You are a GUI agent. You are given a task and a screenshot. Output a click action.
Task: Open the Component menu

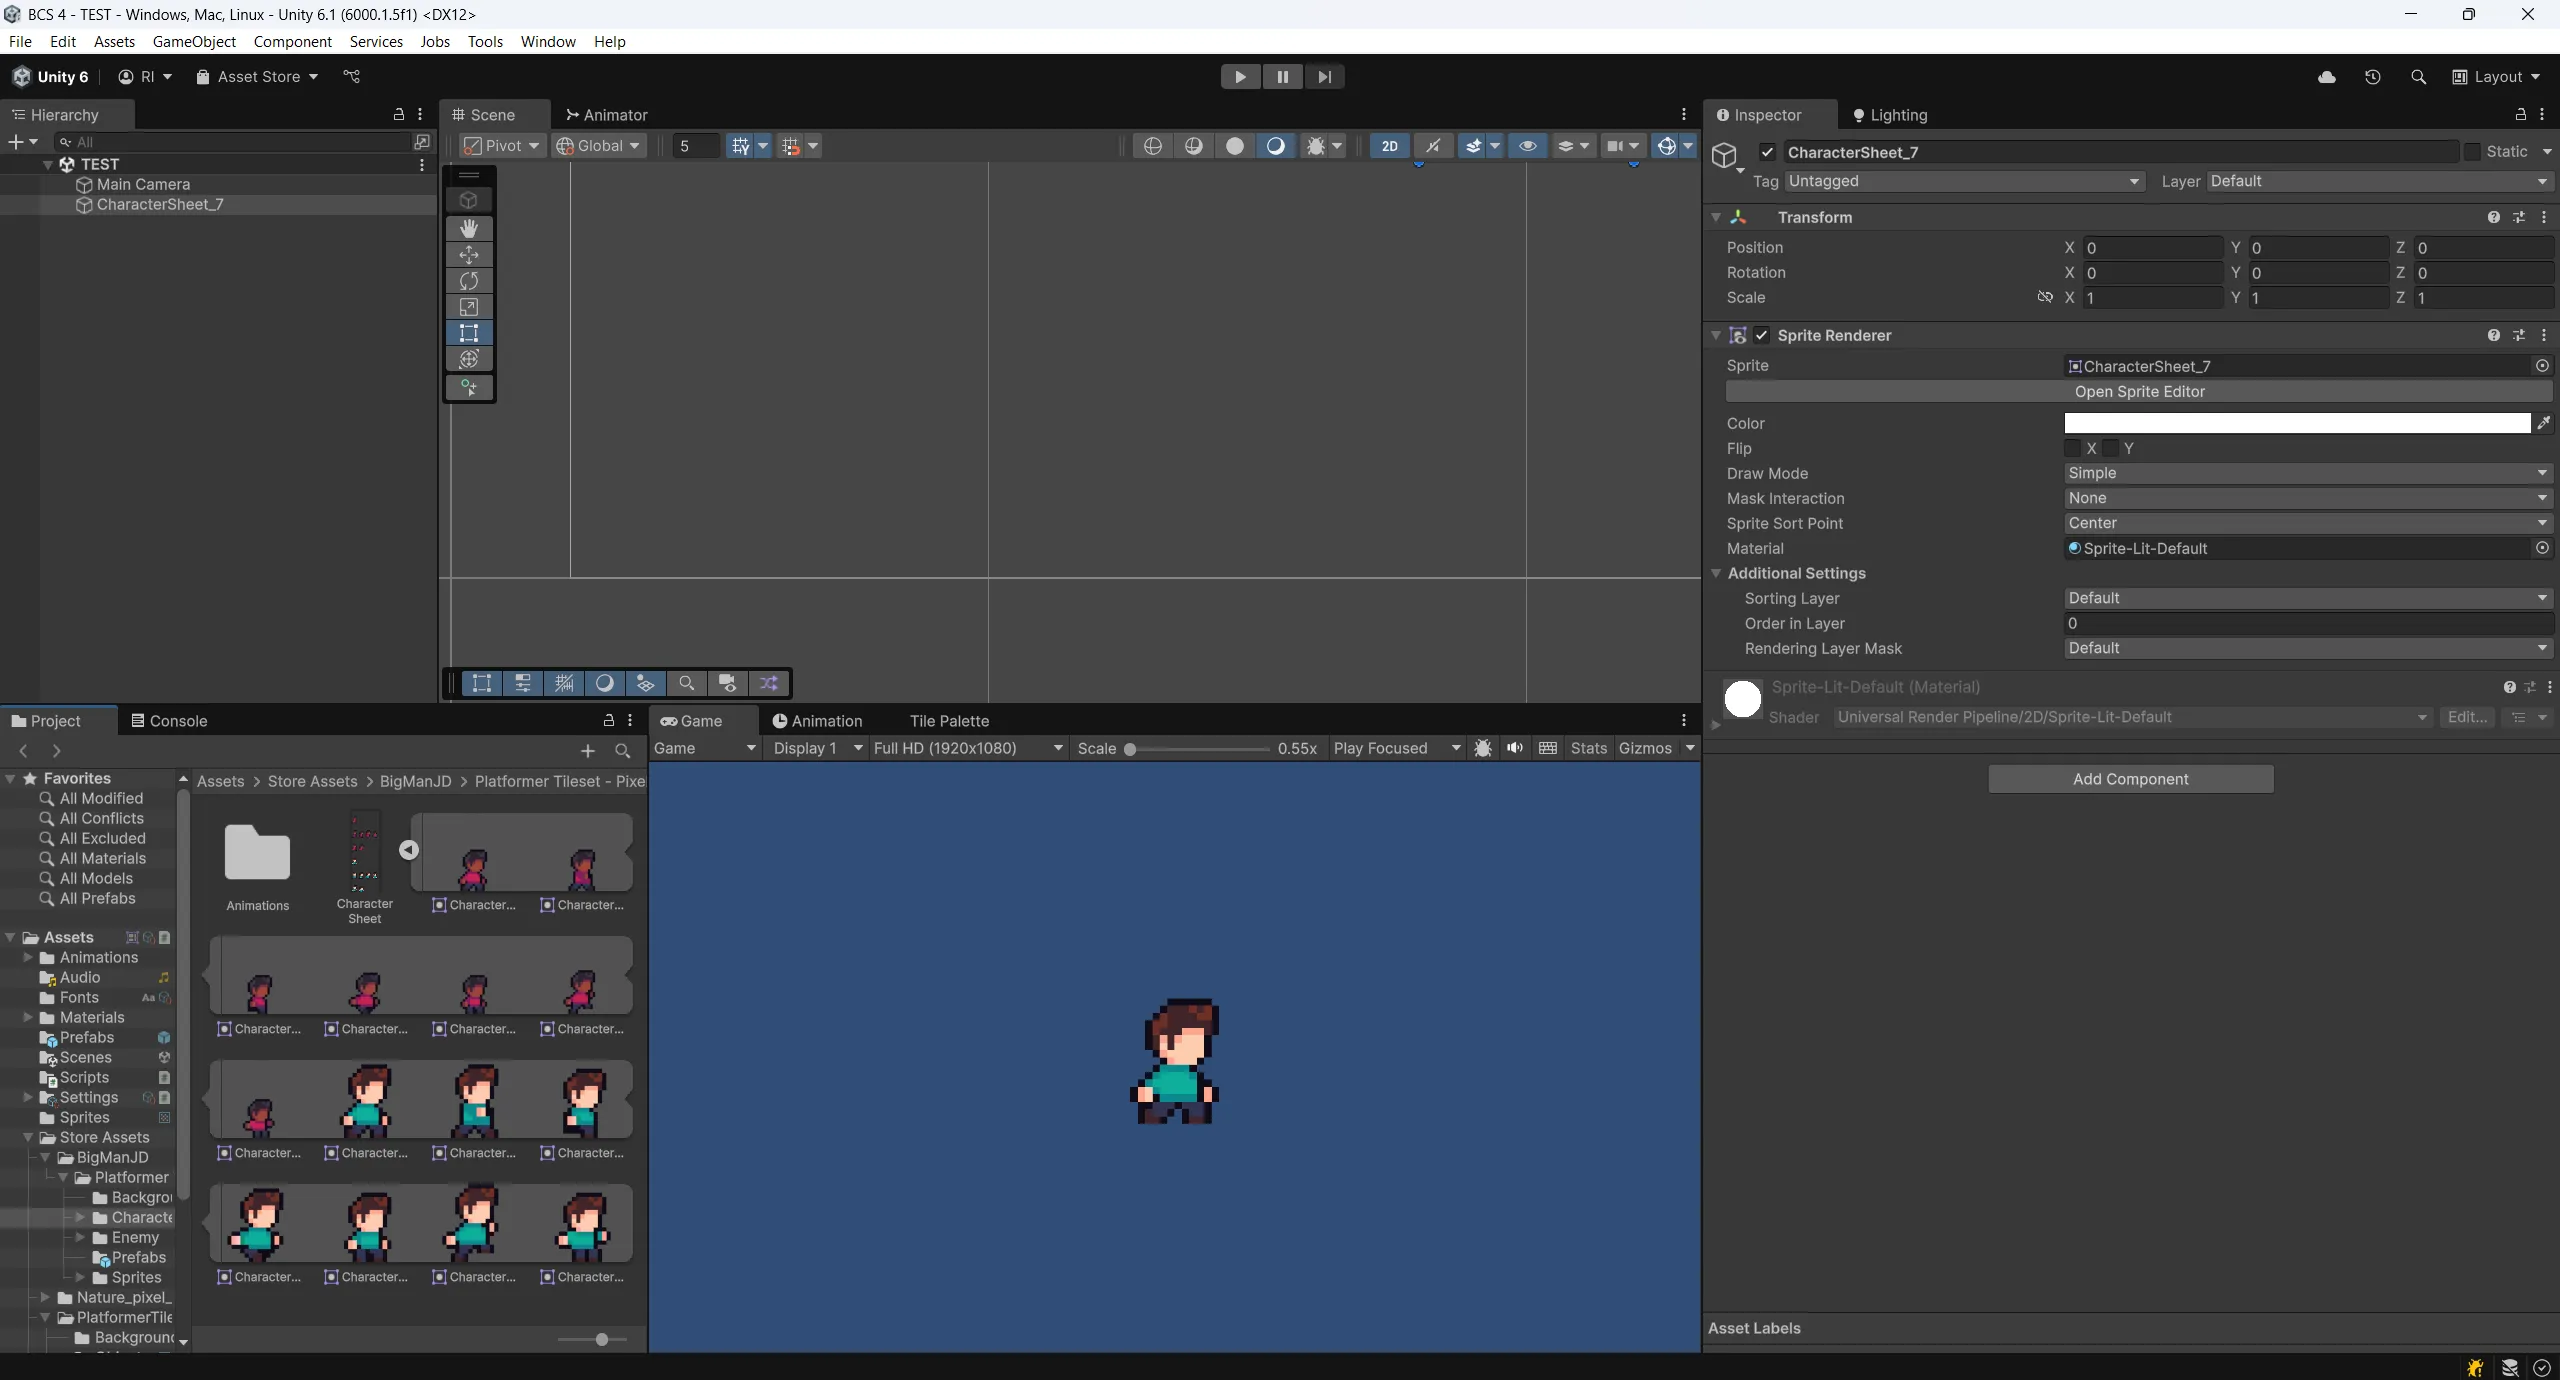coord(292,41)
